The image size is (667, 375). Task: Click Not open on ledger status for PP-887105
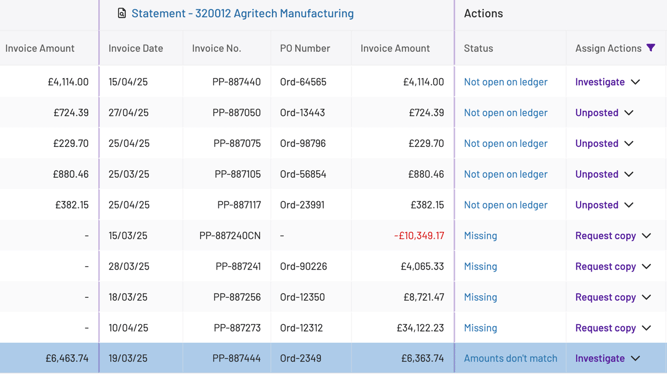click(505, 174)
